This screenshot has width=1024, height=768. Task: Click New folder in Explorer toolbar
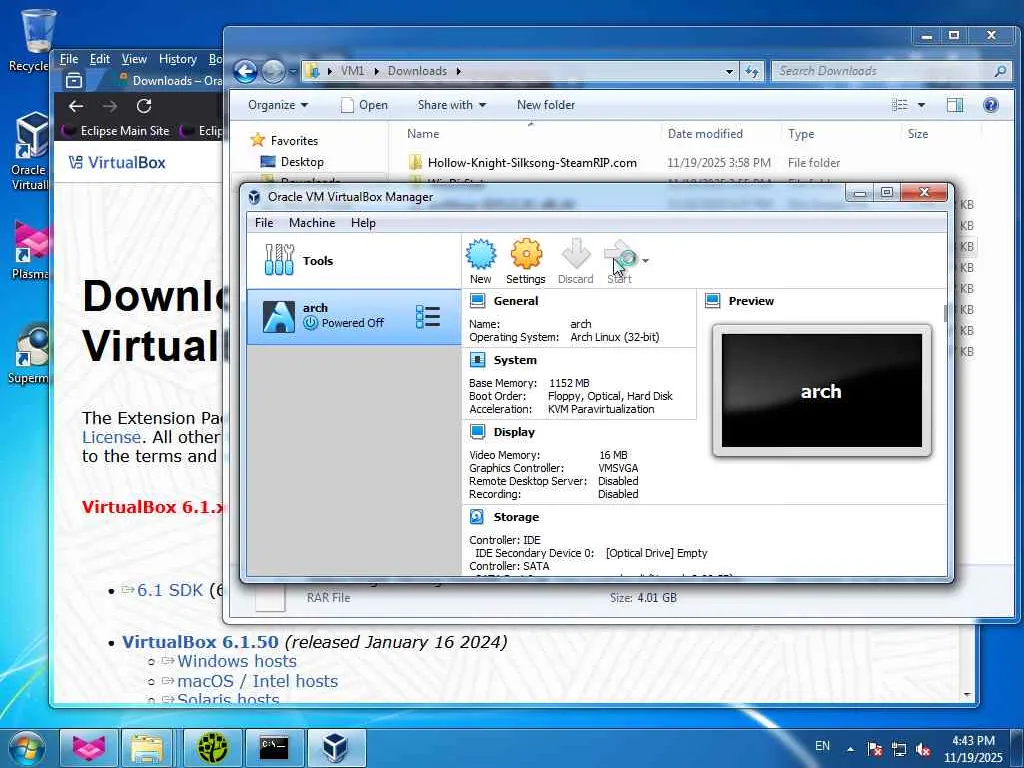[x=546, y=105]
